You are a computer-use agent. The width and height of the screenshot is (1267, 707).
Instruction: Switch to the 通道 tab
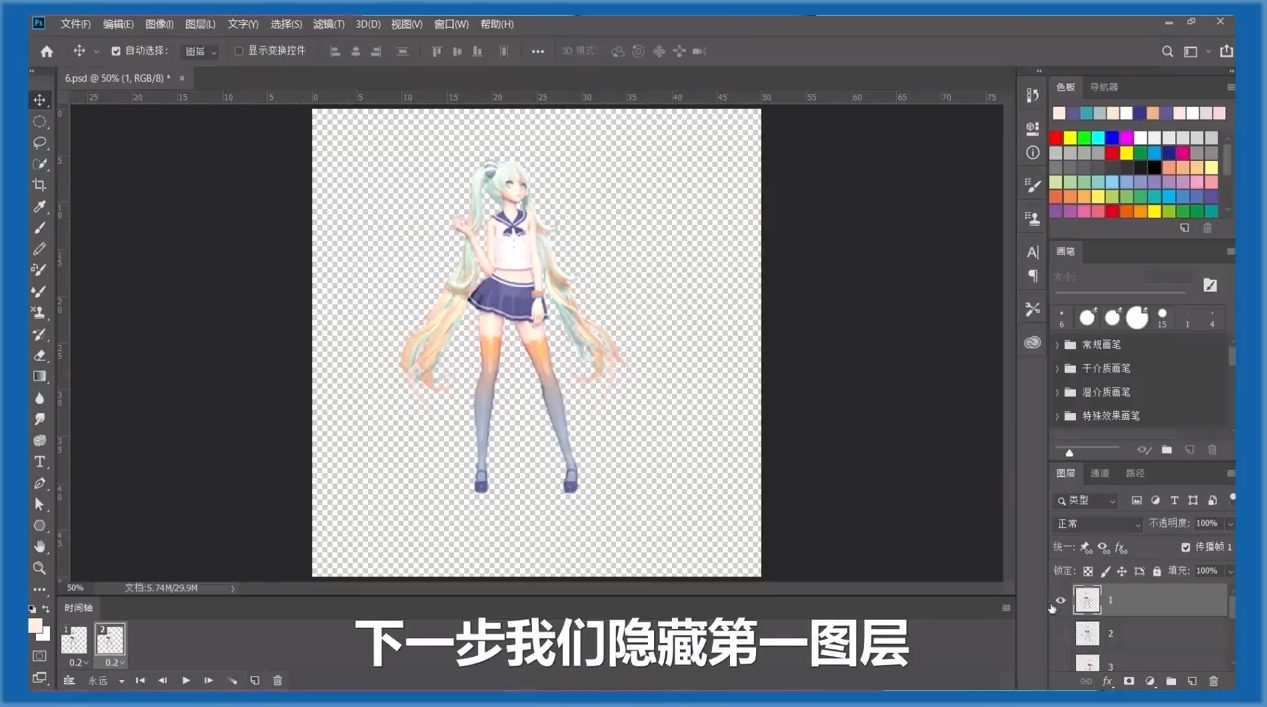[x=1100, y=474]
